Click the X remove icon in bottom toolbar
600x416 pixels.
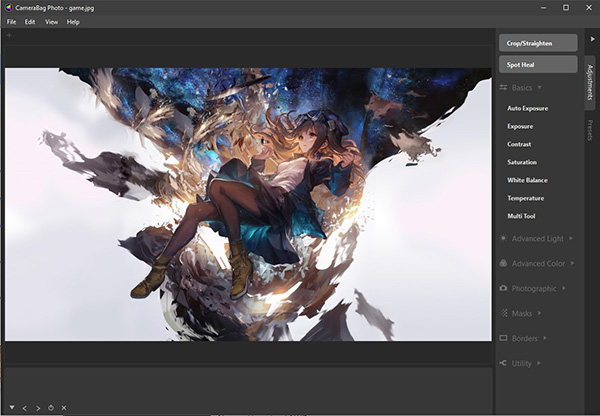[x=63, y=407]
